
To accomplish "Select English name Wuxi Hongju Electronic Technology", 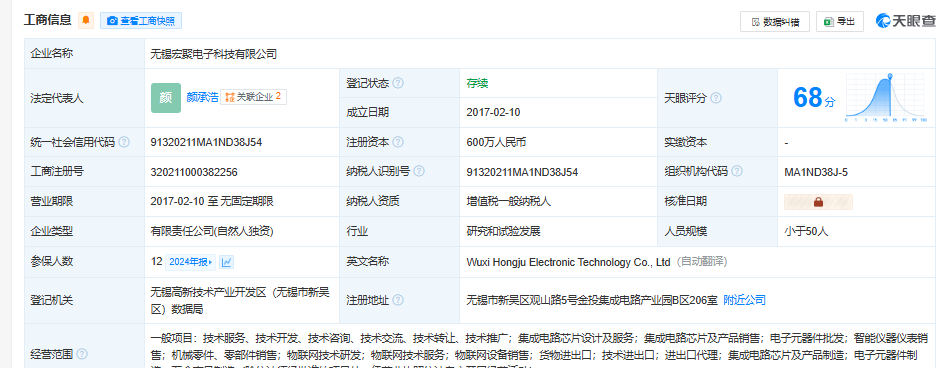I will 568,262.
